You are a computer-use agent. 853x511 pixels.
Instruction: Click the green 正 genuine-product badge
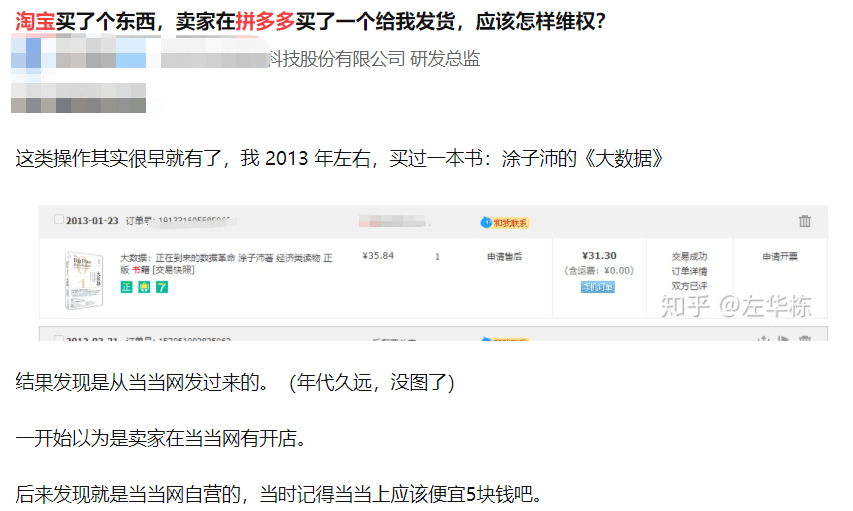click(x=126, y=287)
